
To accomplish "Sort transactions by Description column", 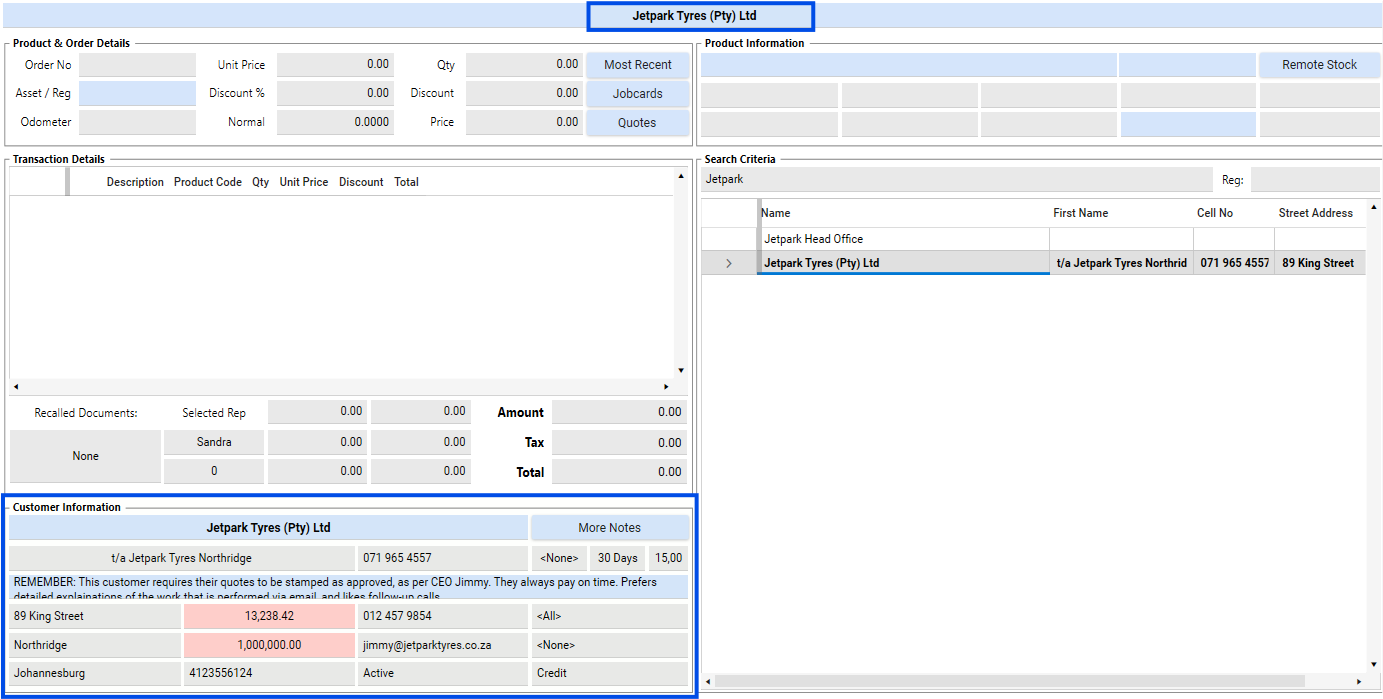I will pos(135,182).
